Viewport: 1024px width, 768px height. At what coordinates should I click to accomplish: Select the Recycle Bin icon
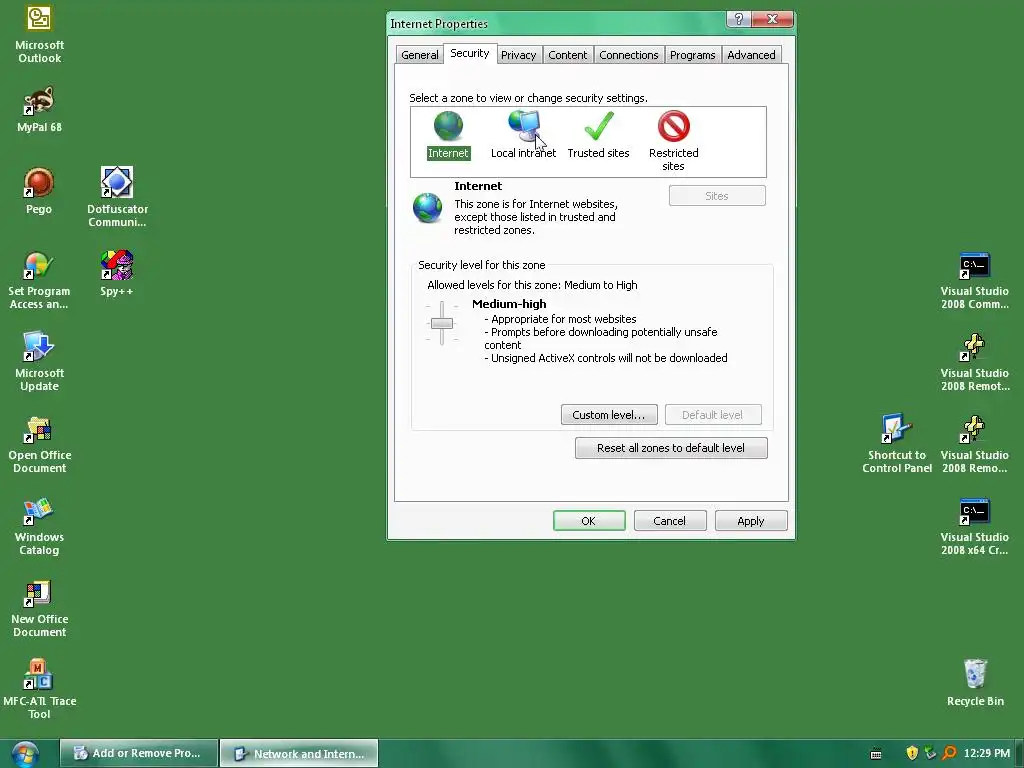tap(975, 682)
